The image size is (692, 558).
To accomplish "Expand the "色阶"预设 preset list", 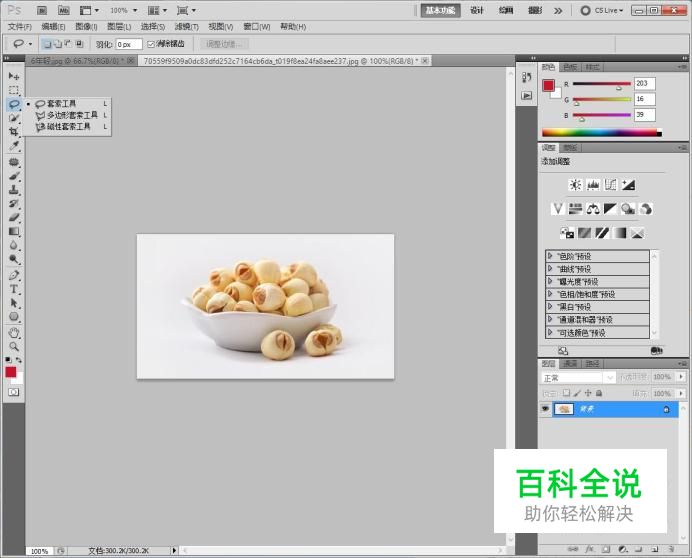I will [x=551, y=256].
